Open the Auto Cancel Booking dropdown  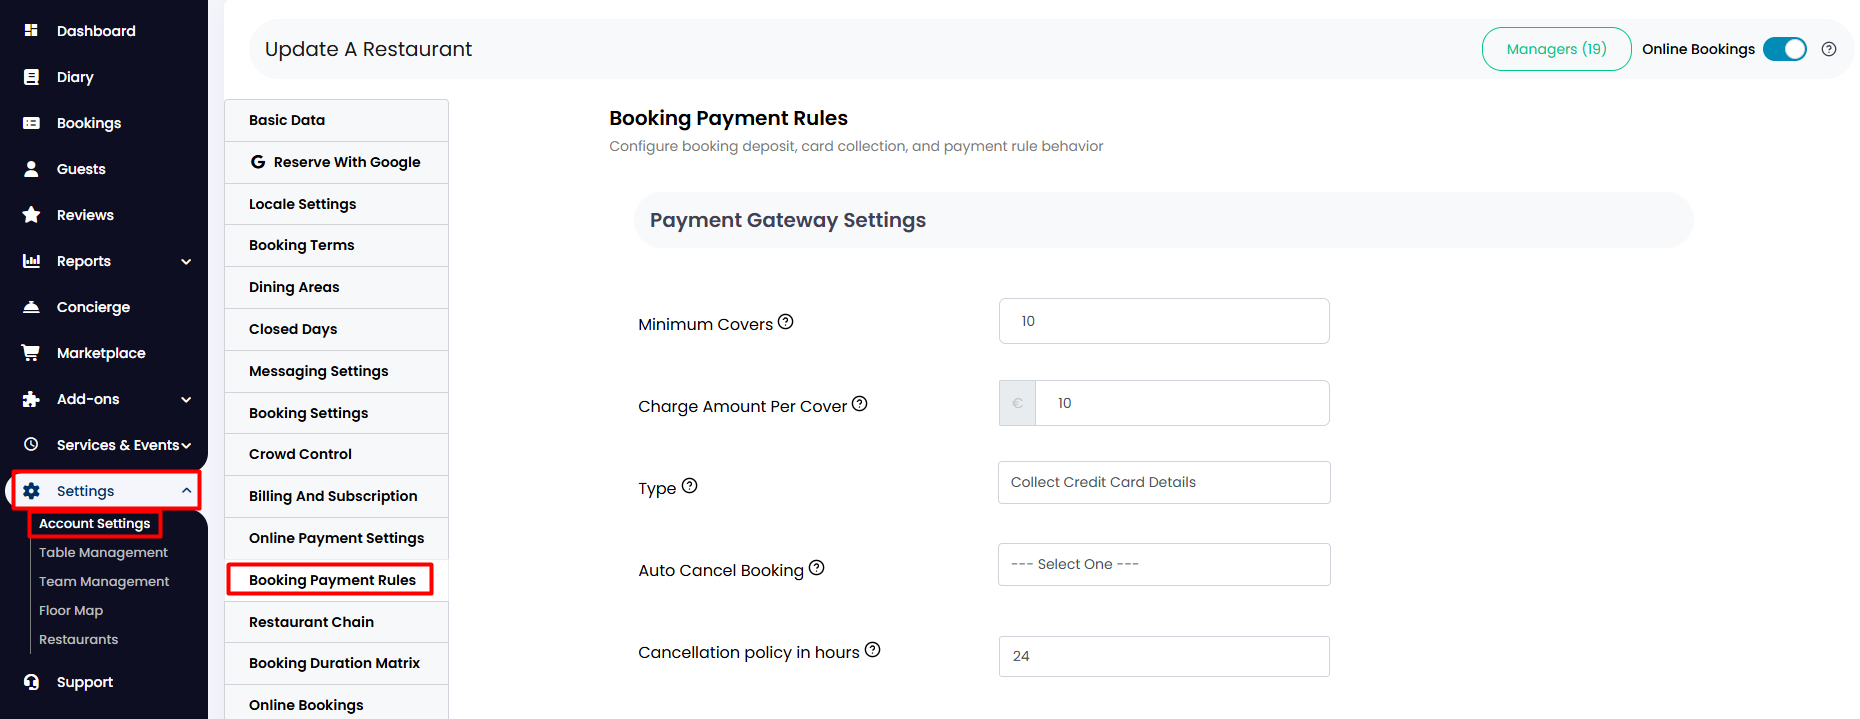[1164, 564]
